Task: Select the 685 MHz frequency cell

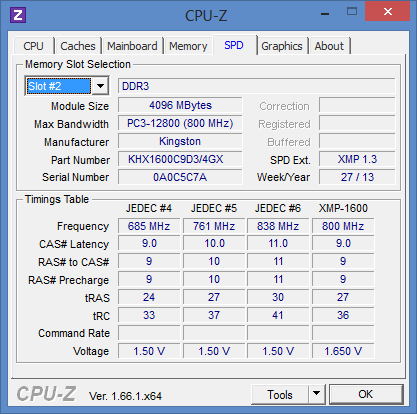Action: click(149, 226)
